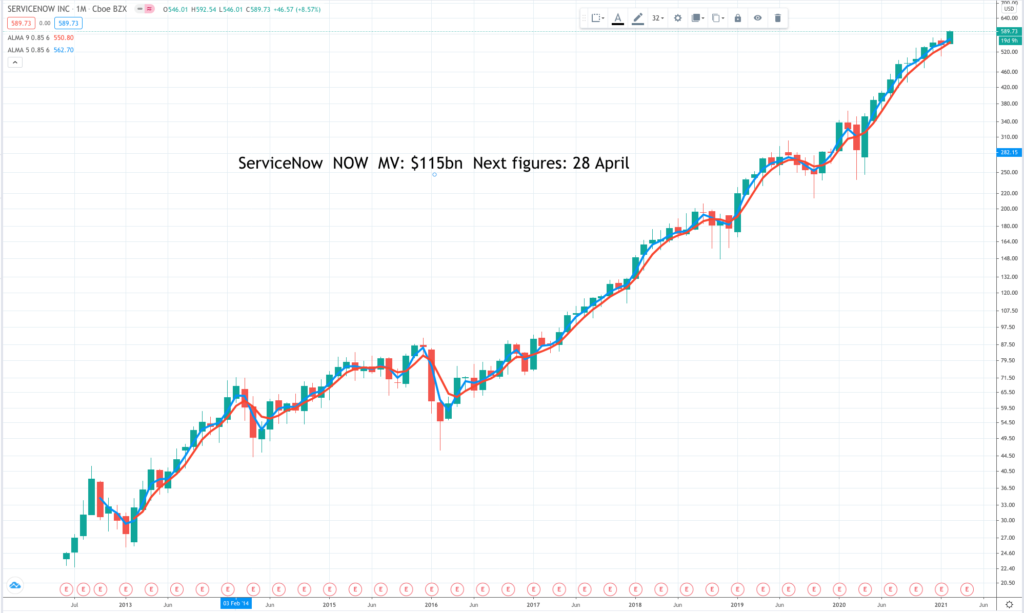1024x613 pixels.
Task: Click the 250.00 price axis label
Action: (x=1009, y=172)
